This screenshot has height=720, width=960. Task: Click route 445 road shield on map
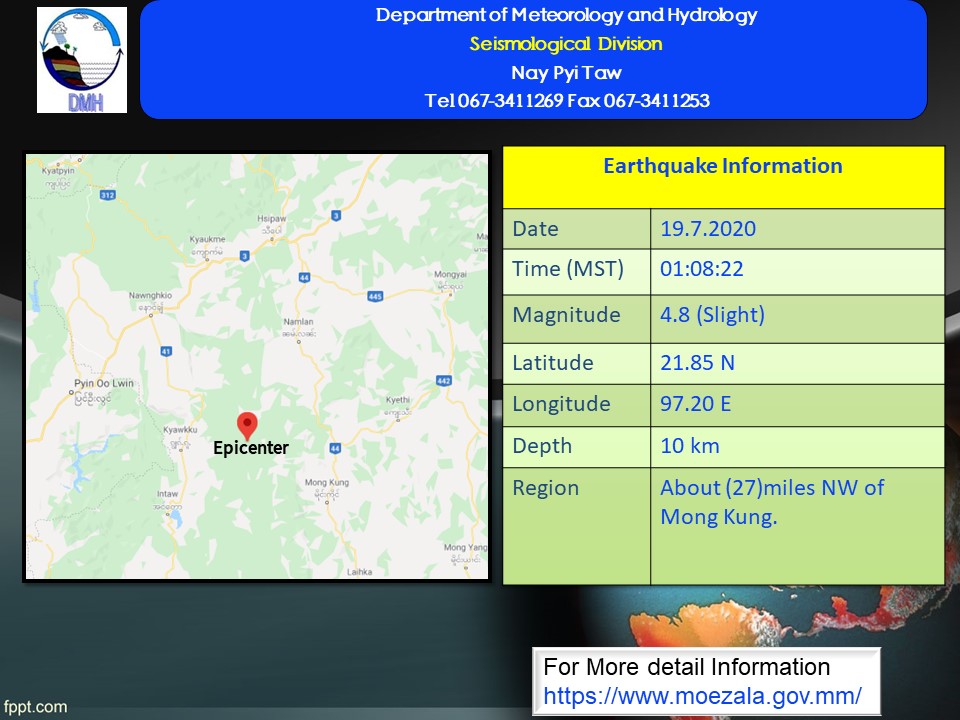click(x=375, y=296)
